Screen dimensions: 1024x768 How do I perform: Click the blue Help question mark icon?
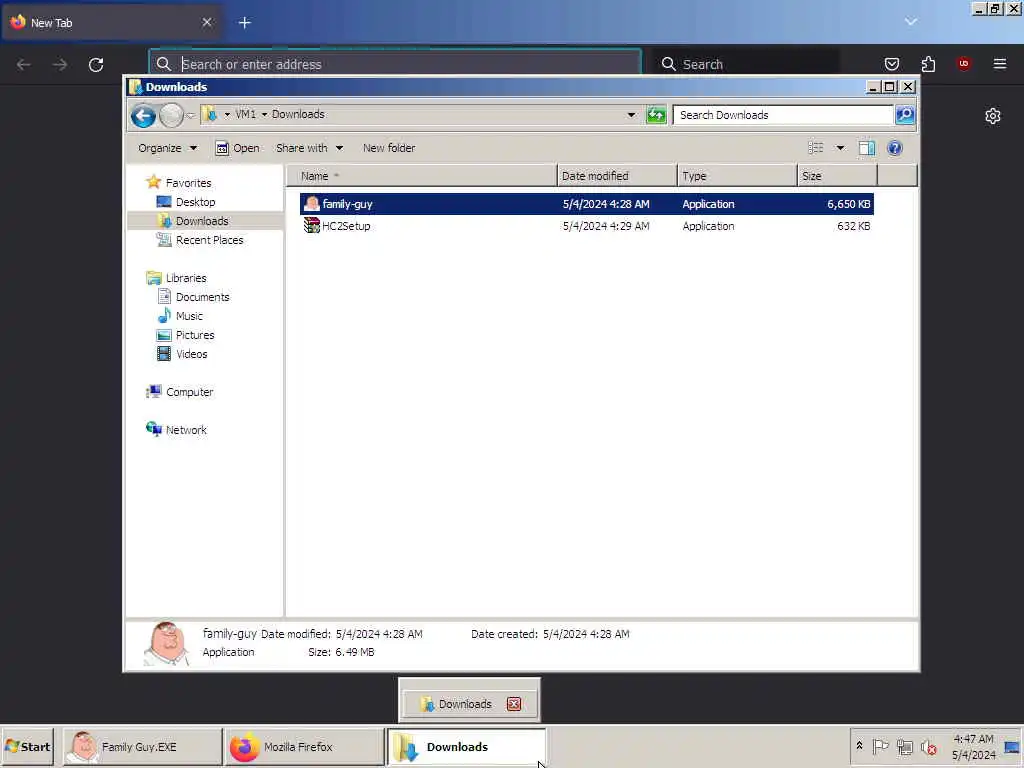point(895,148)
